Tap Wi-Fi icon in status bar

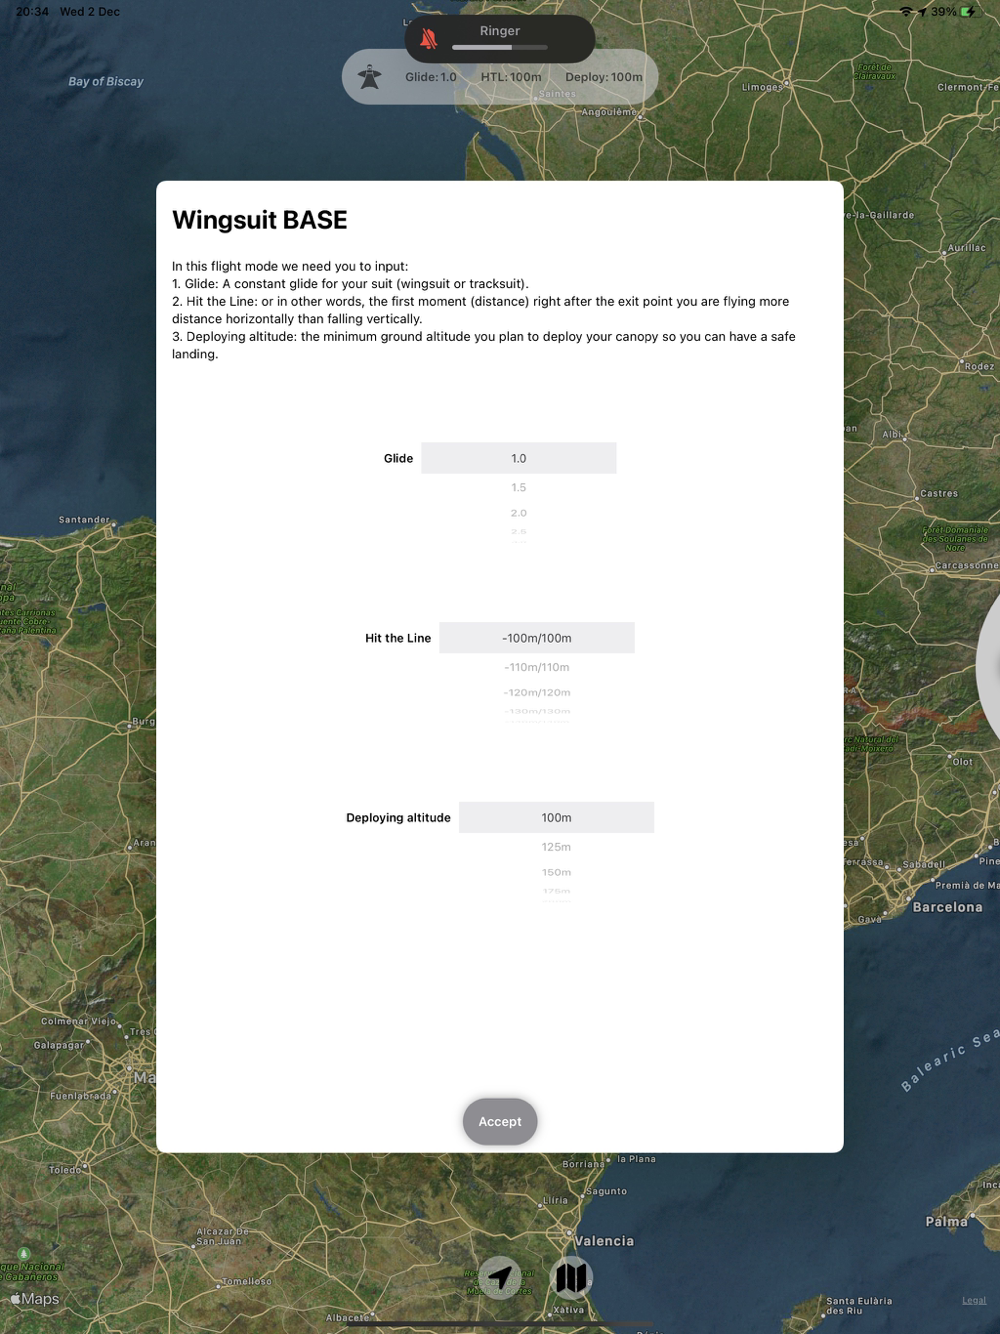coord(906,12)
